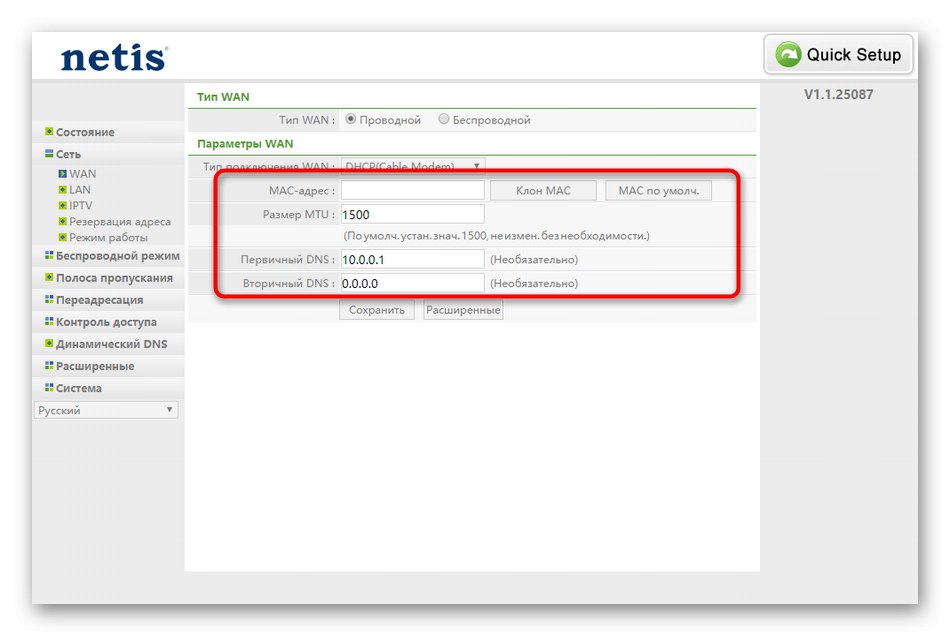Viewport: 950px width, 636px height.
Task: Click the Параметры WAN section heading
Action: pyautogui.click(x=245, y=144)
